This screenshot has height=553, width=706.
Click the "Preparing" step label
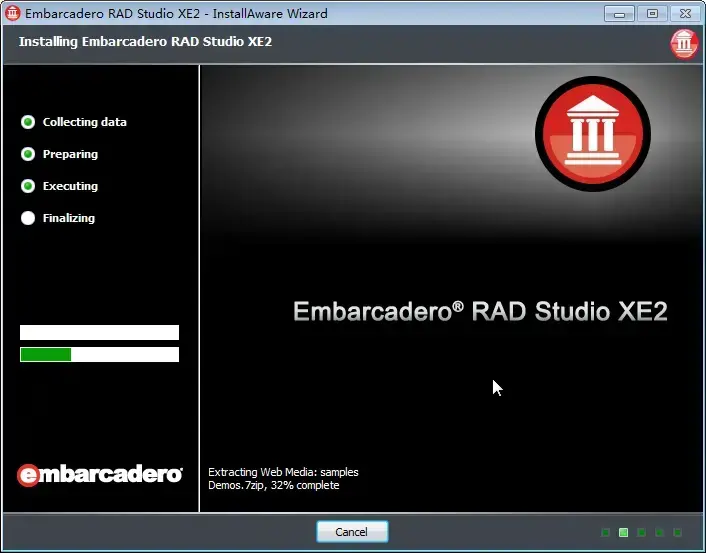pyautogui.click(x=70, y=154)
